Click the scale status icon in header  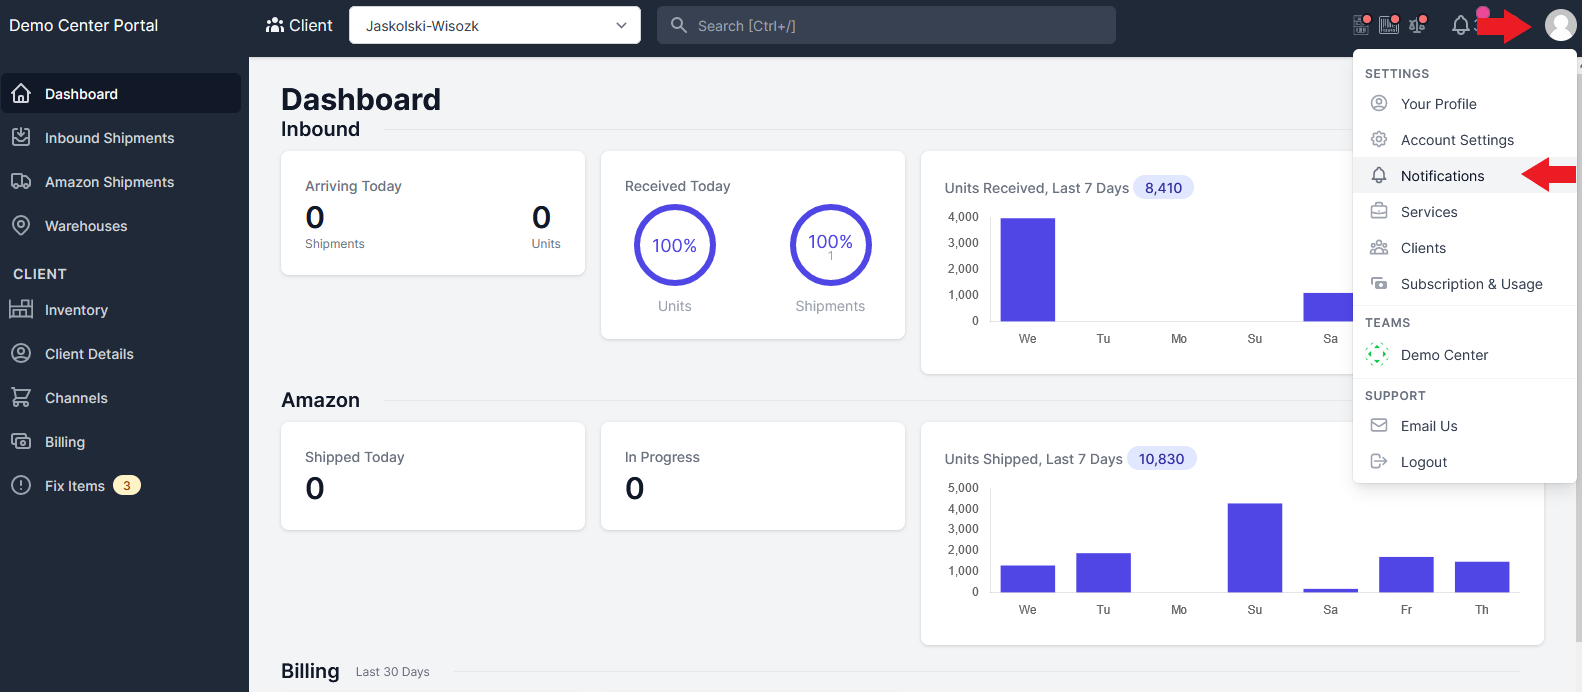(x=1418, y=25)
